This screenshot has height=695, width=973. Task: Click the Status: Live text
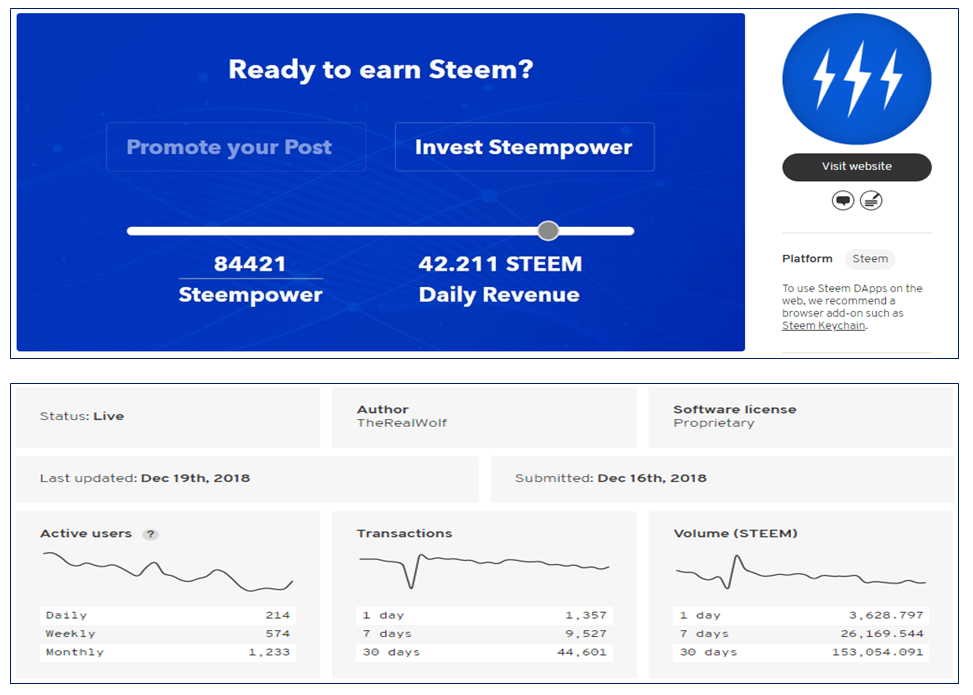[x=82, y=416]
